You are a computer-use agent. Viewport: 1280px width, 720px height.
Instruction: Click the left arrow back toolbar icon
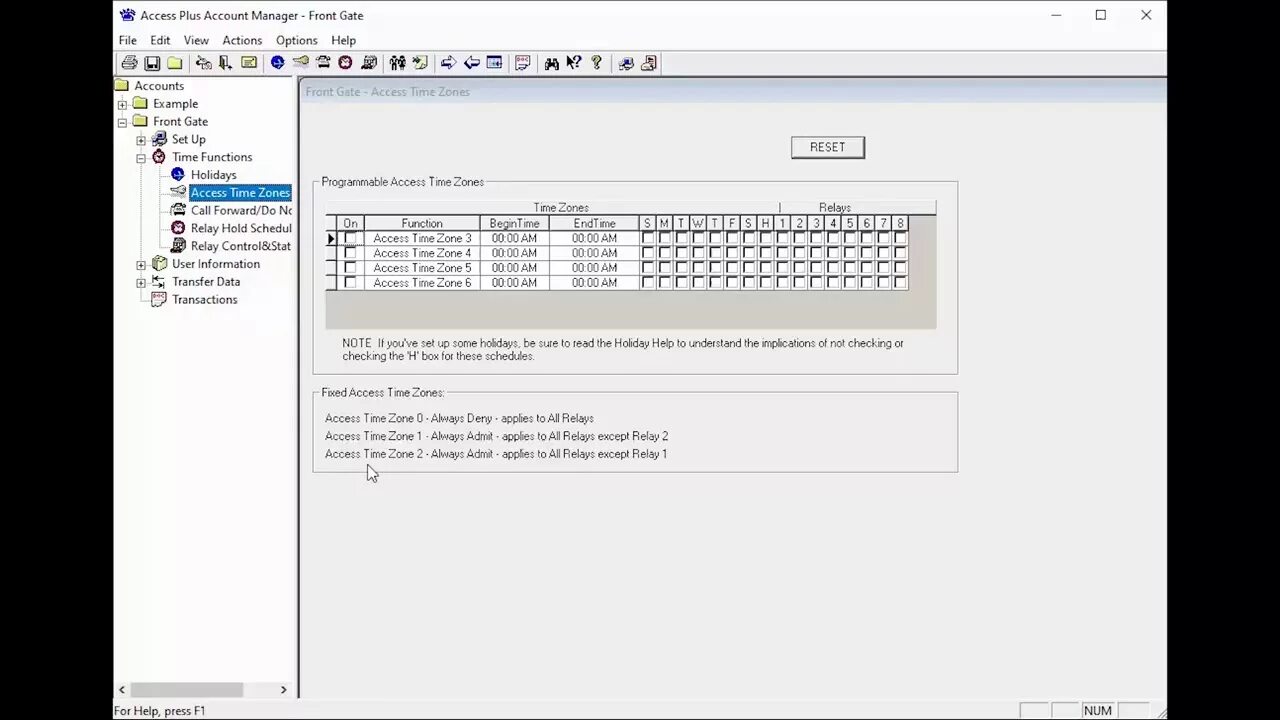[x=471, y=63]
